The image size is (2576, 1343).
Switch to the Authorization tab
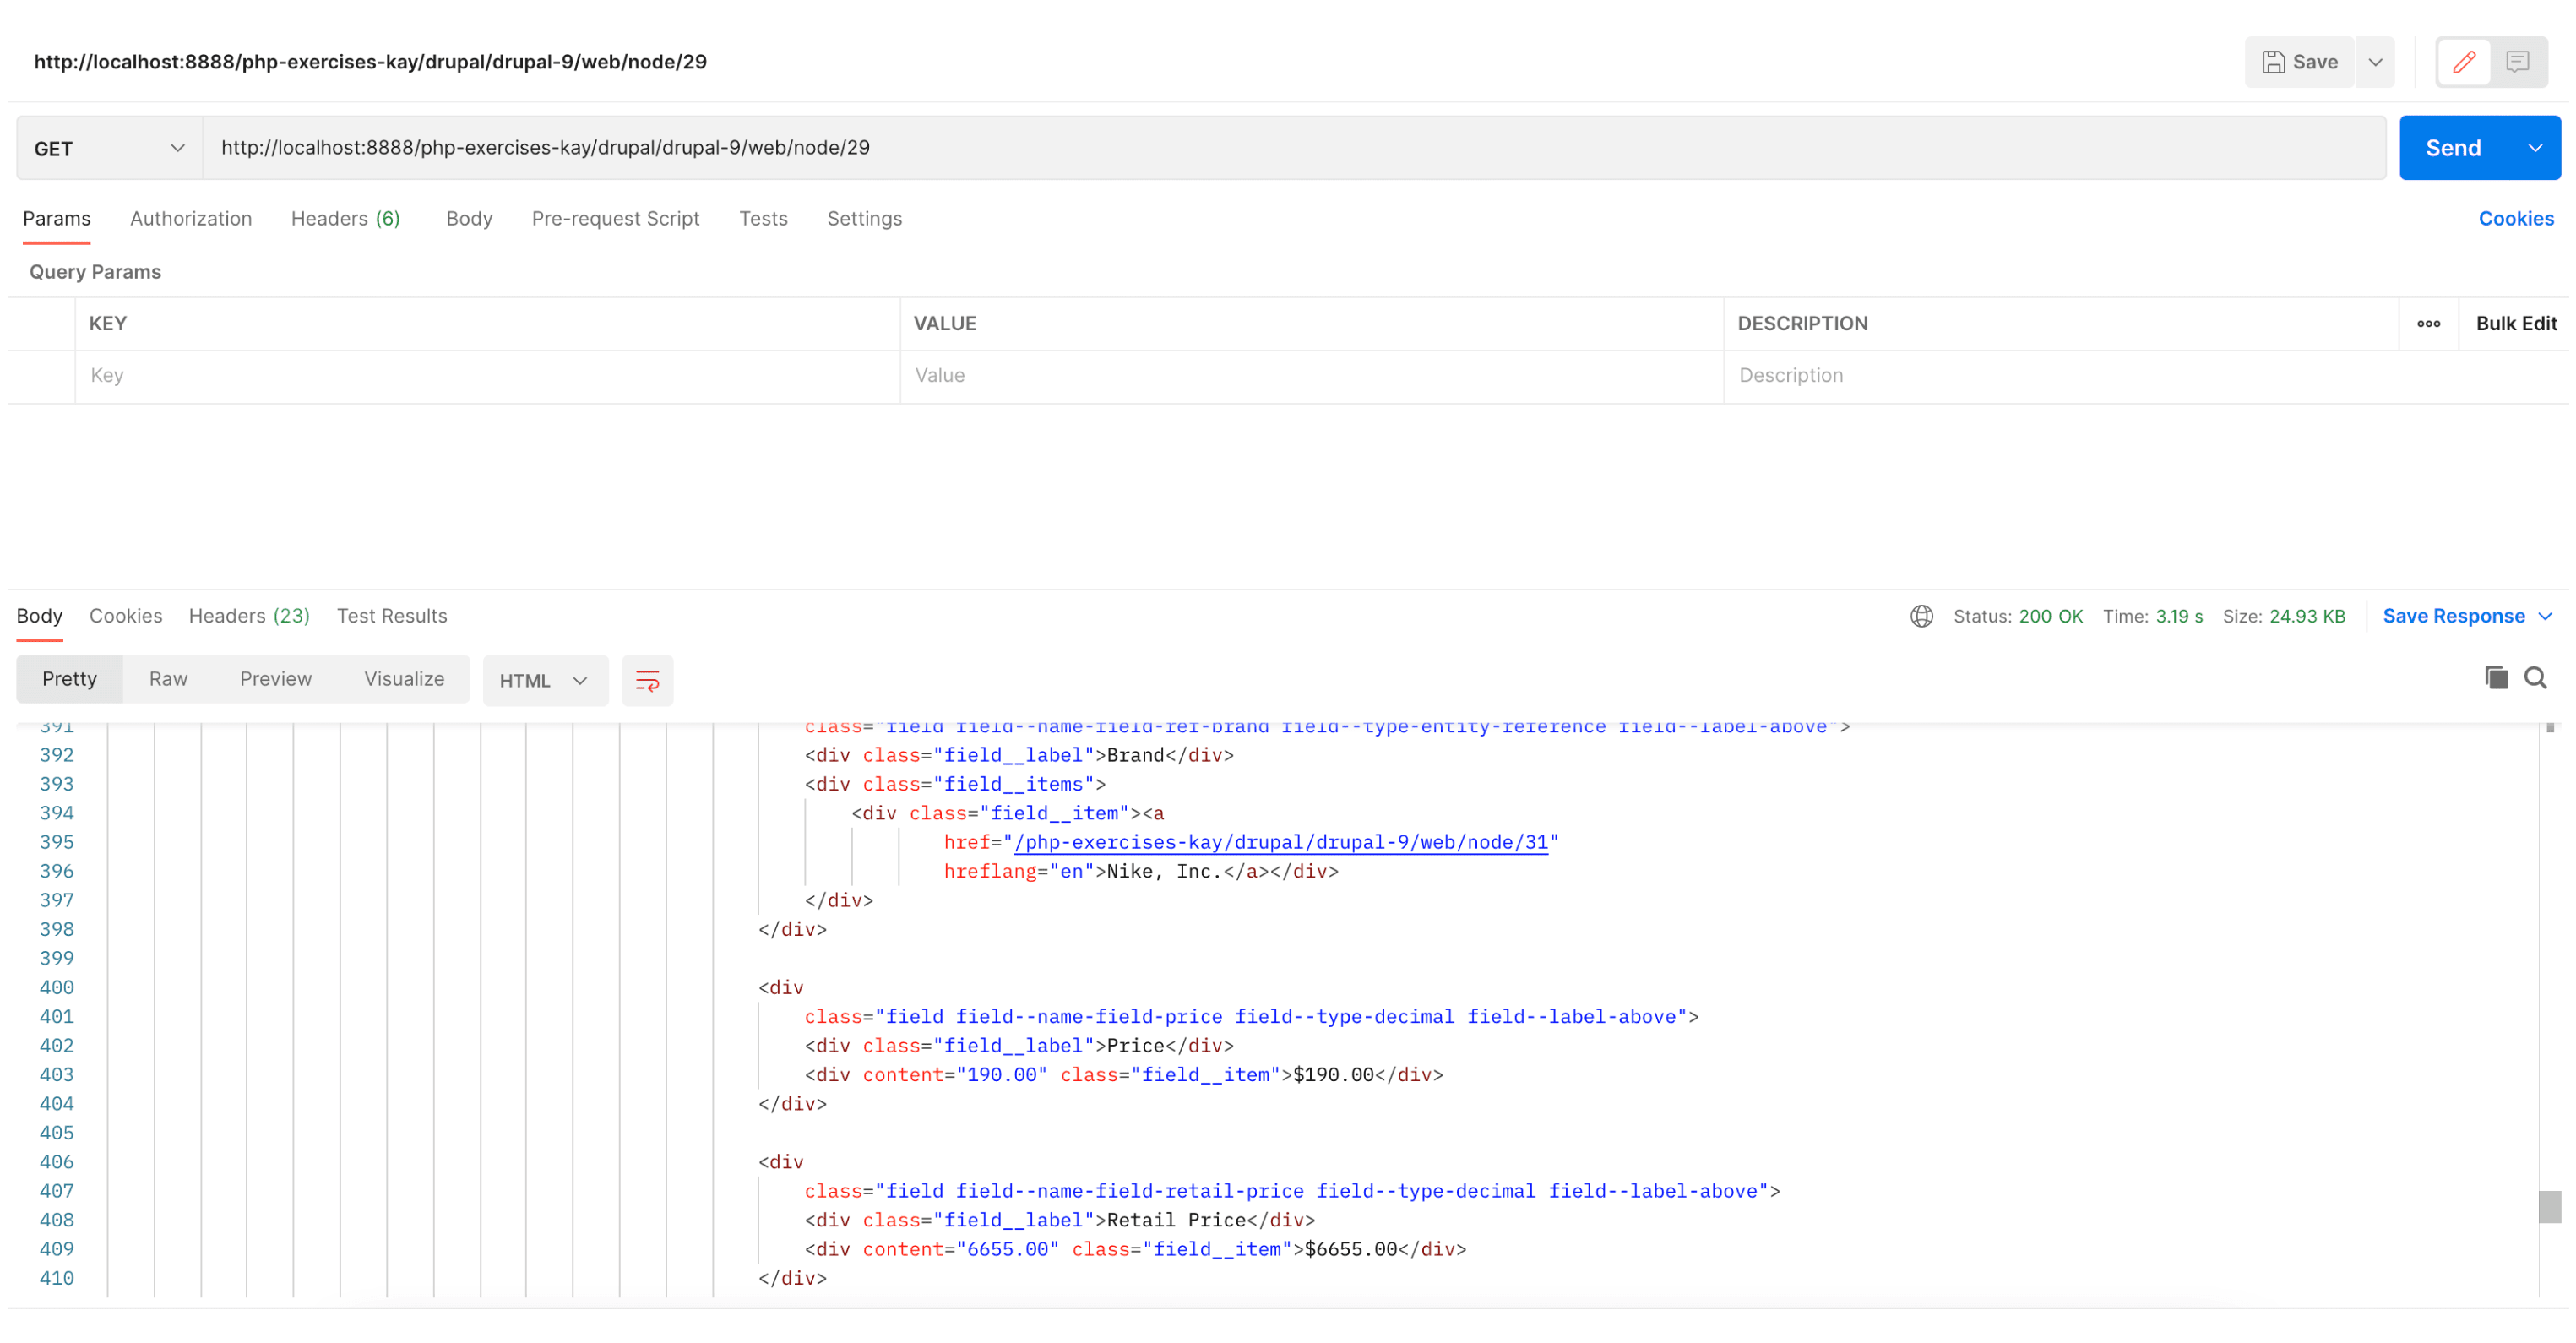pyautogui.click(x=191, y=218)
